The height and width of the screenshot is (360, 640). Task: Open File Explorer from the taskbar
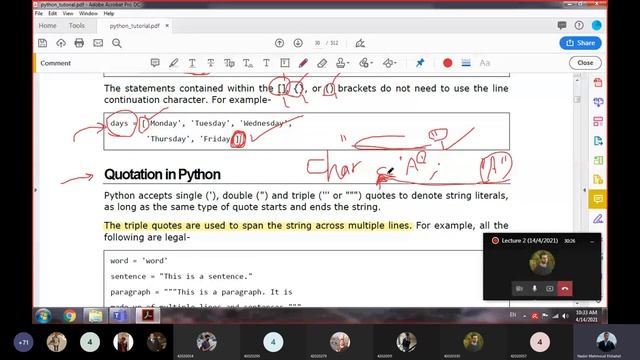pyautogui.click(x=95, y=316)
